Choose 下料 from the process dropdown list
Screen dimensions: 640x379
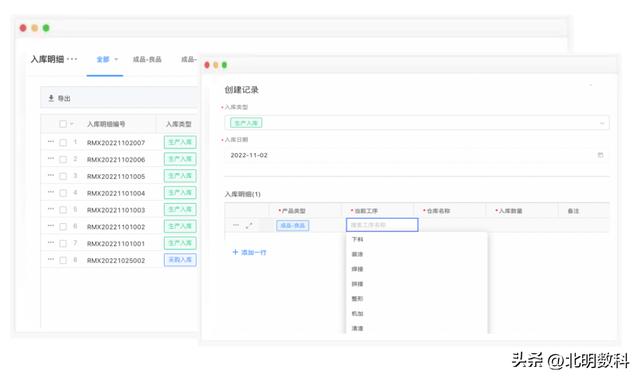point(358,239)
